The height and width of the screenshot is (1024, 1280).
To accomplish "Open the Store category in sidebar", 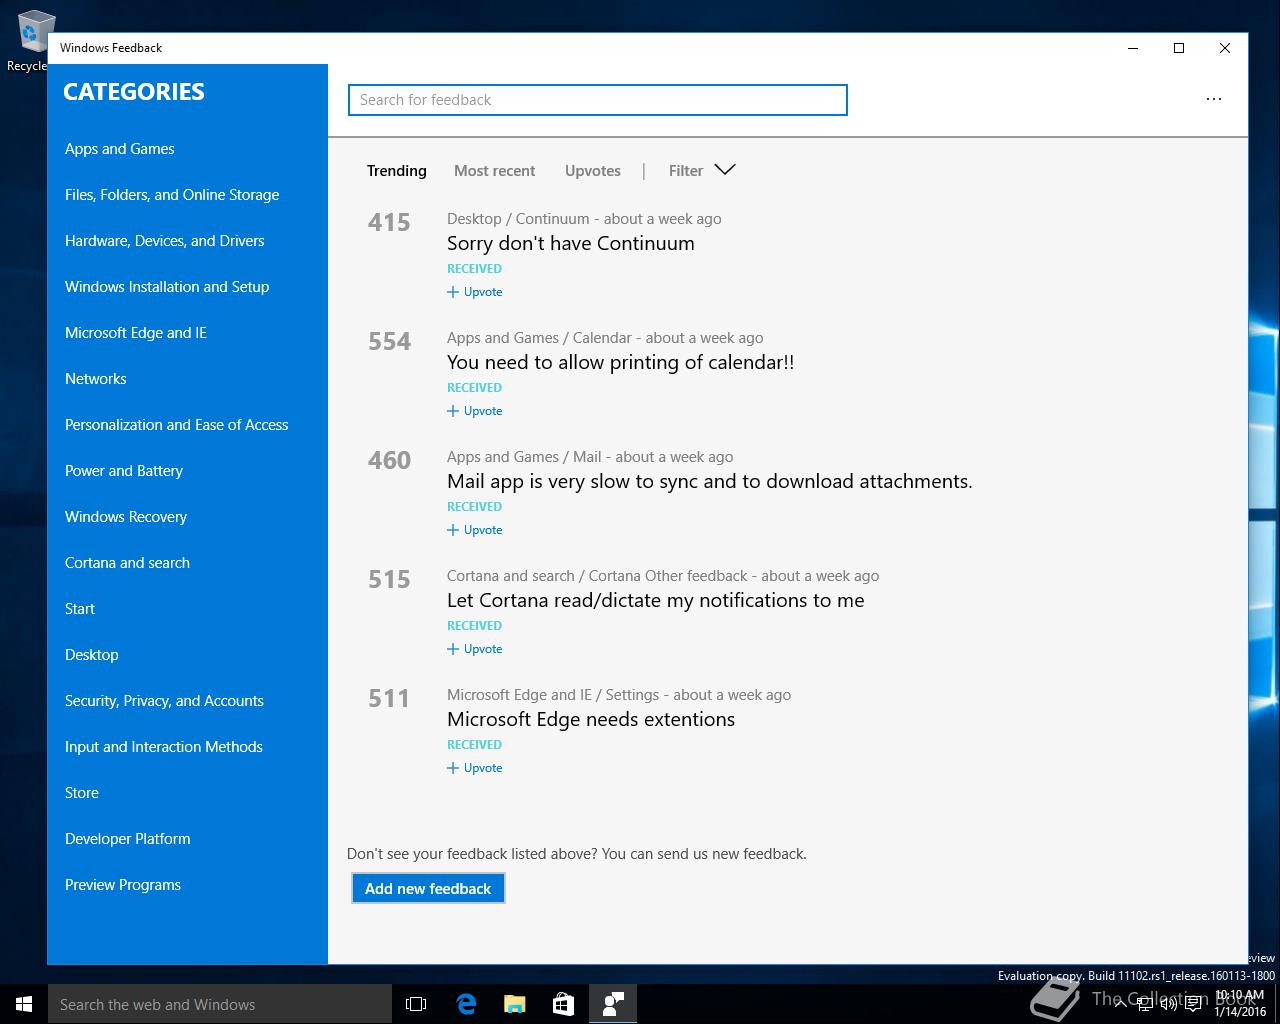I will (82, 793).
